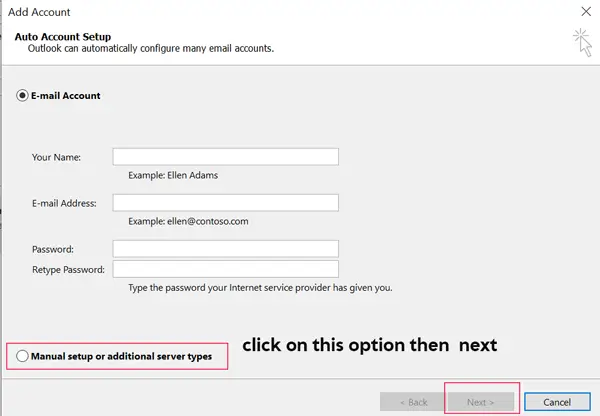Click the "Your Name:" label
Image resolution: width=600 pixels, height=416 pixels.
coord(56,157)
